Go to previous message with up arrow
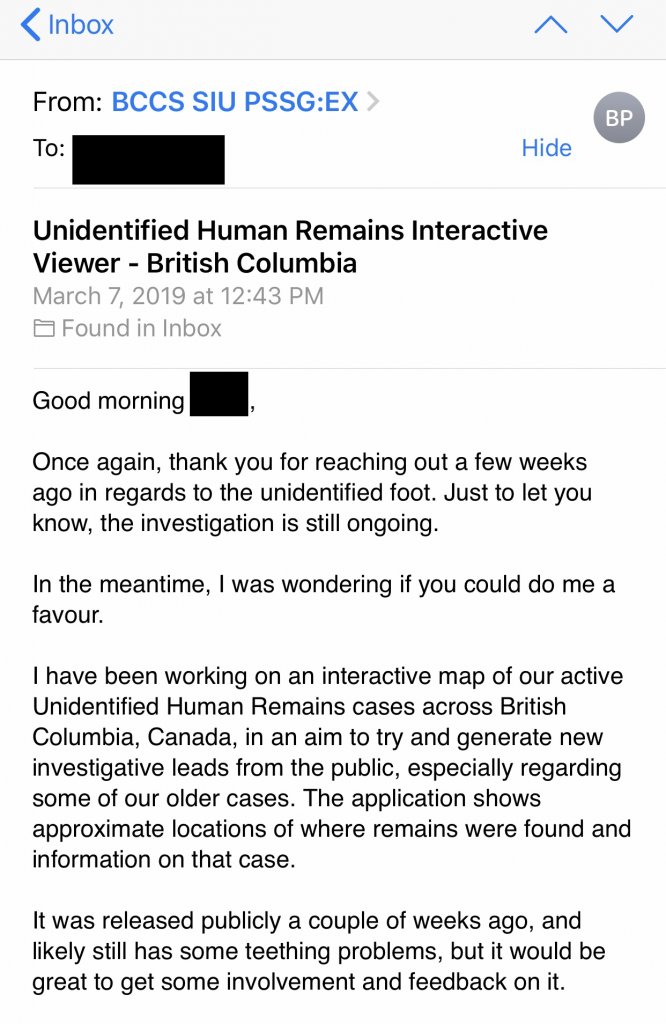This screenshot has height=1024, width=666. pyautogui.click(x=550, y=24)
